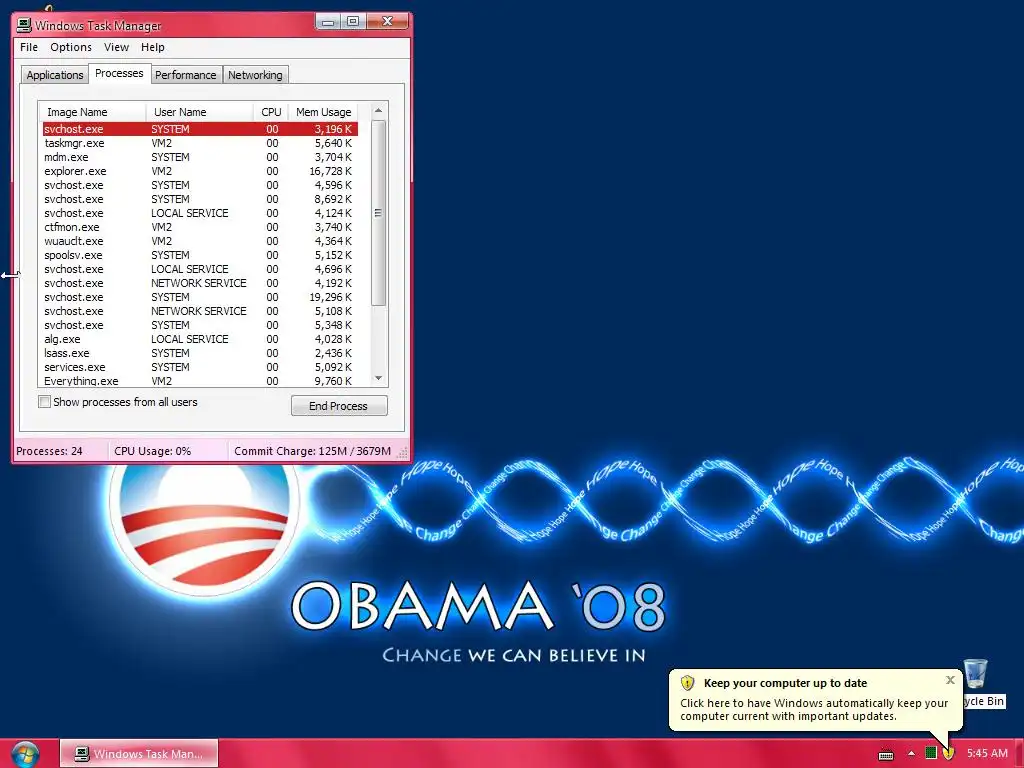
Task: Open the Start menu orb
Action: tap(25, 754)
